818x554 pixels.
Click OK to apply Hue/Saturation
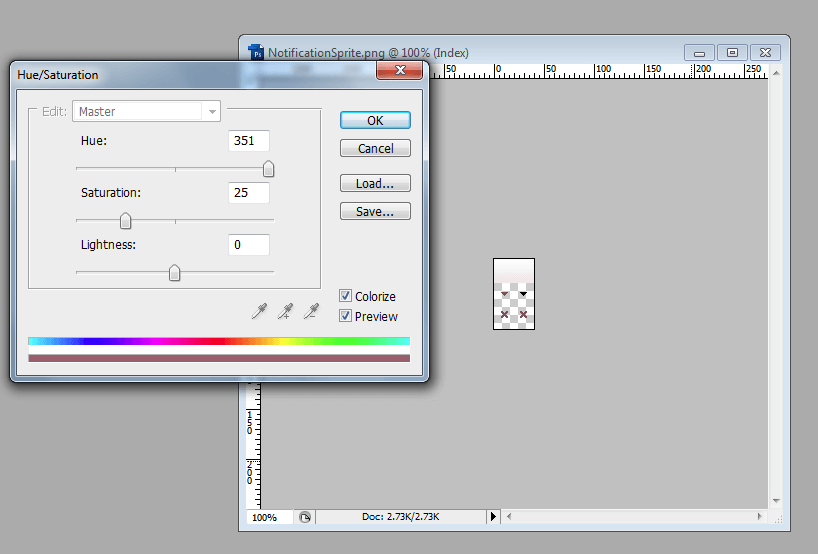click(375, 120)
